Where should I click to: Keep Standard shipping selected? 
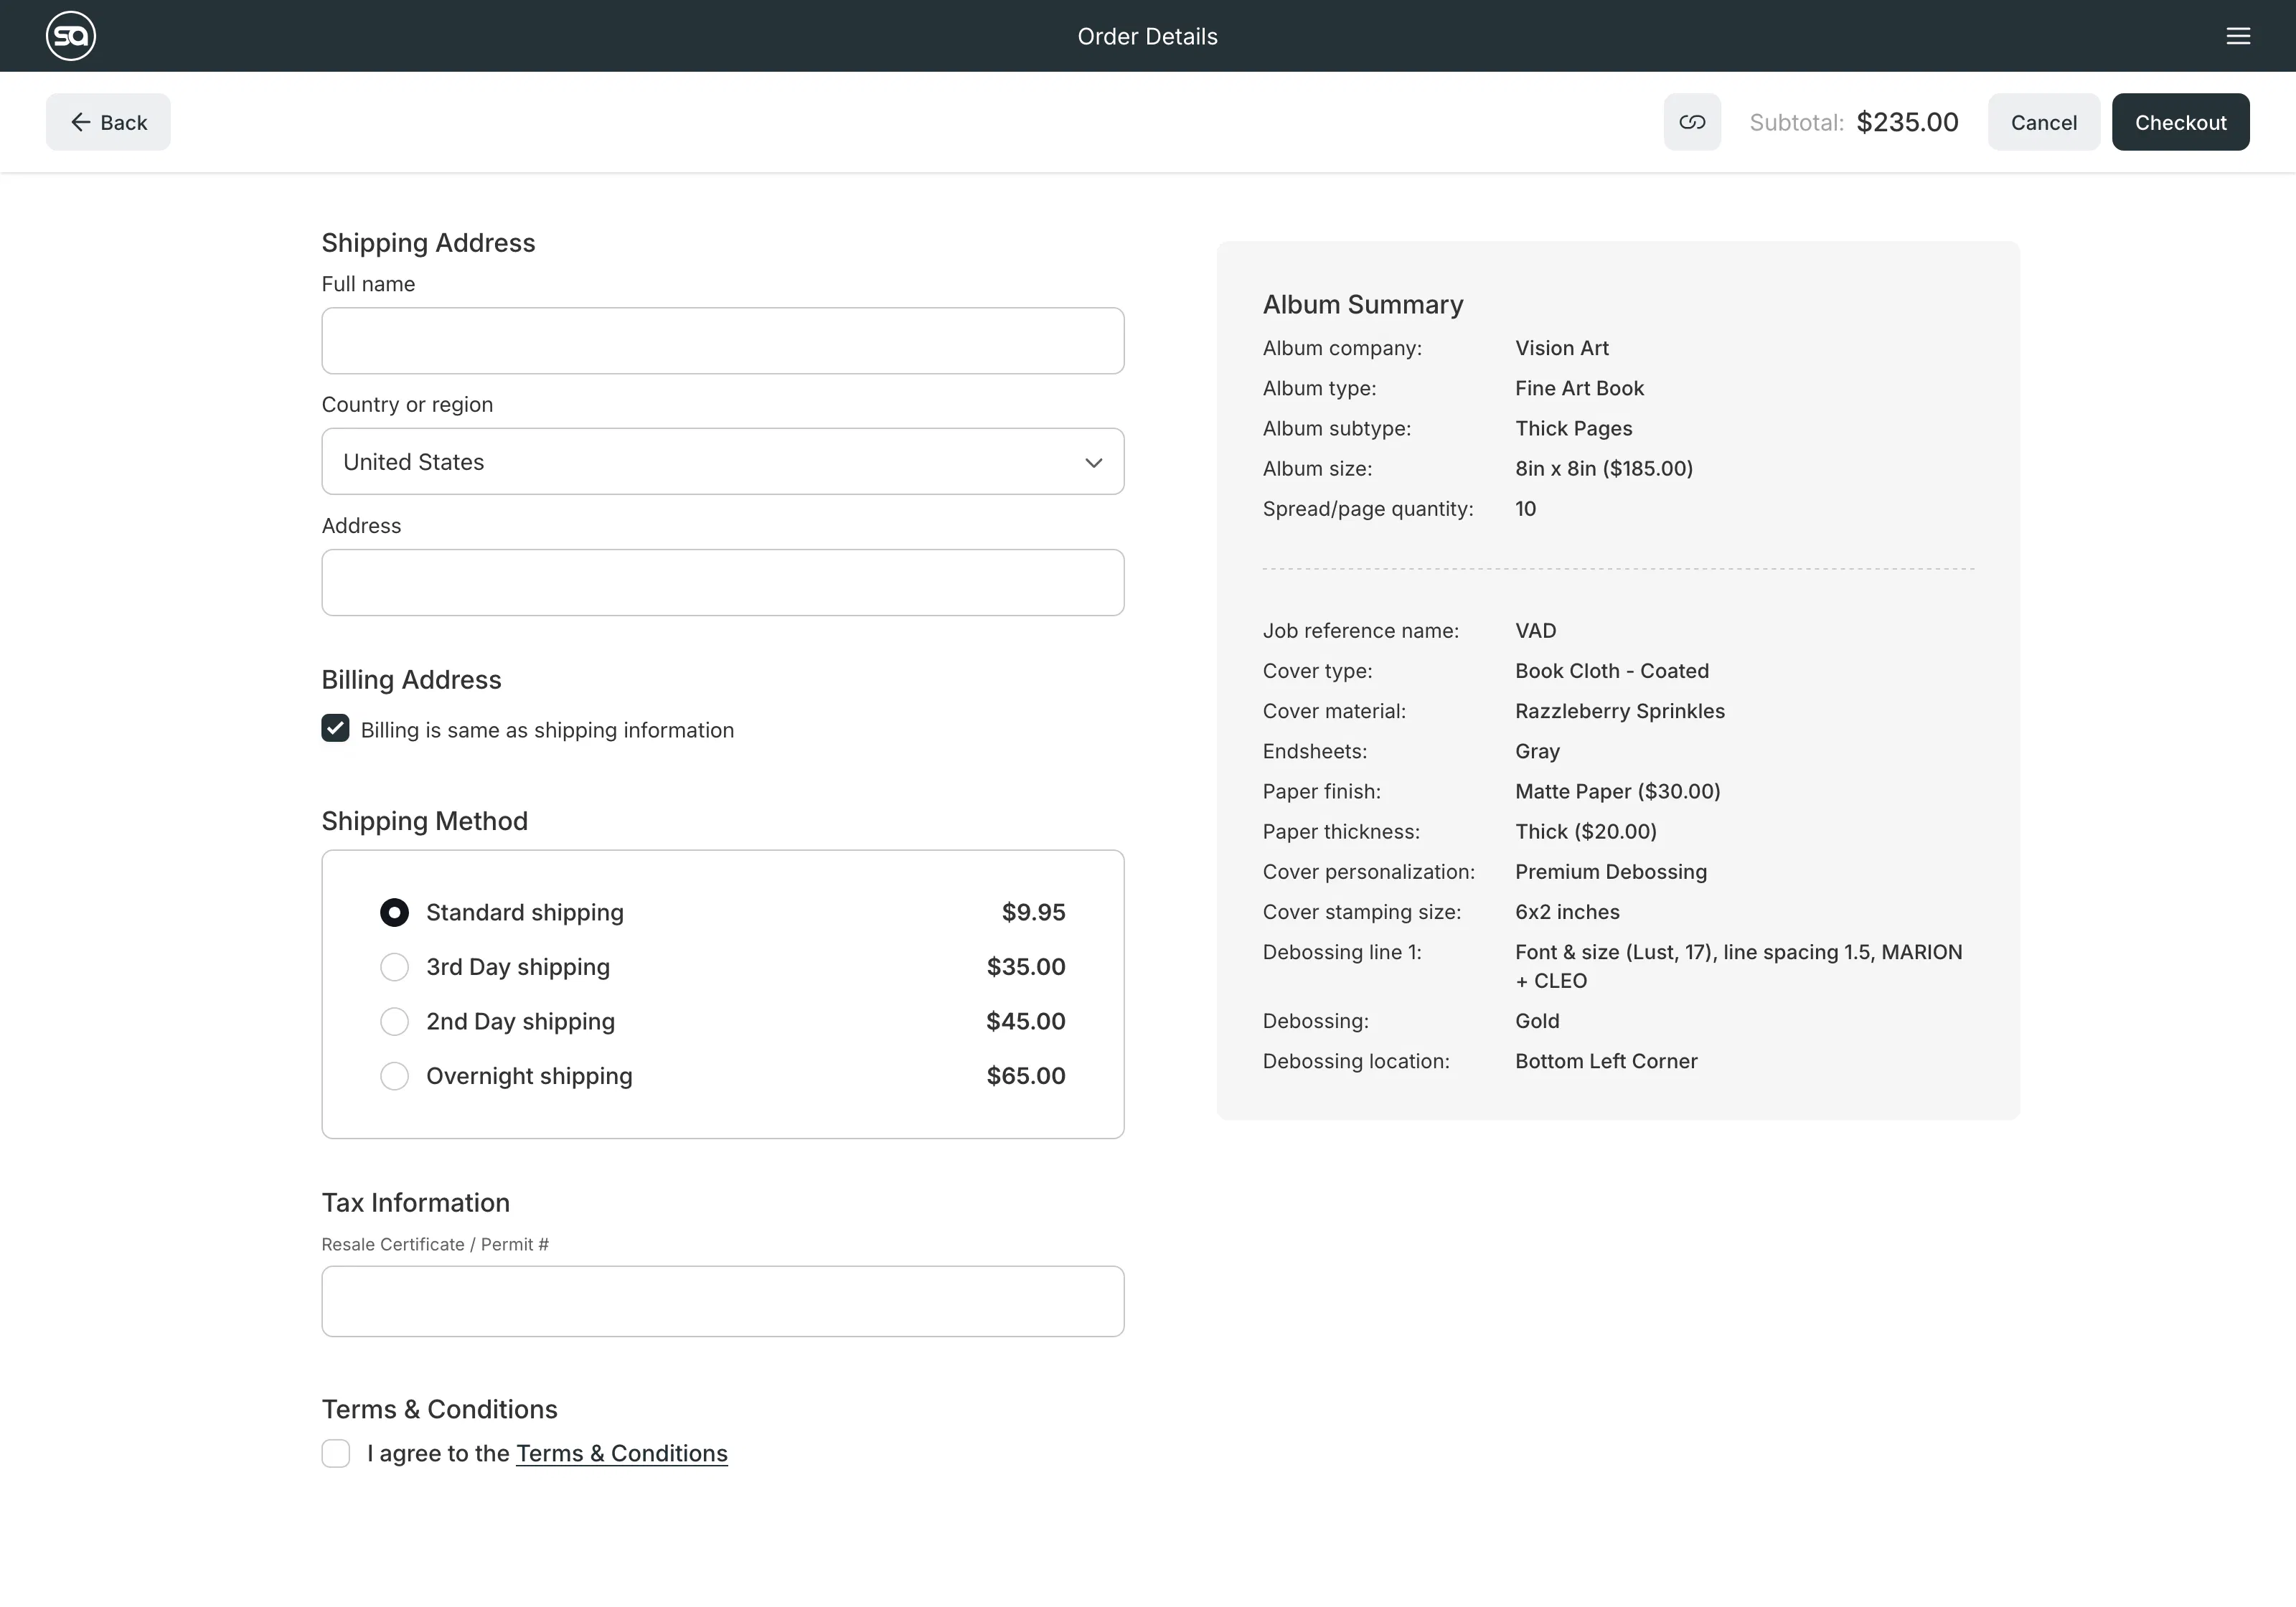[x=394, y=912]
